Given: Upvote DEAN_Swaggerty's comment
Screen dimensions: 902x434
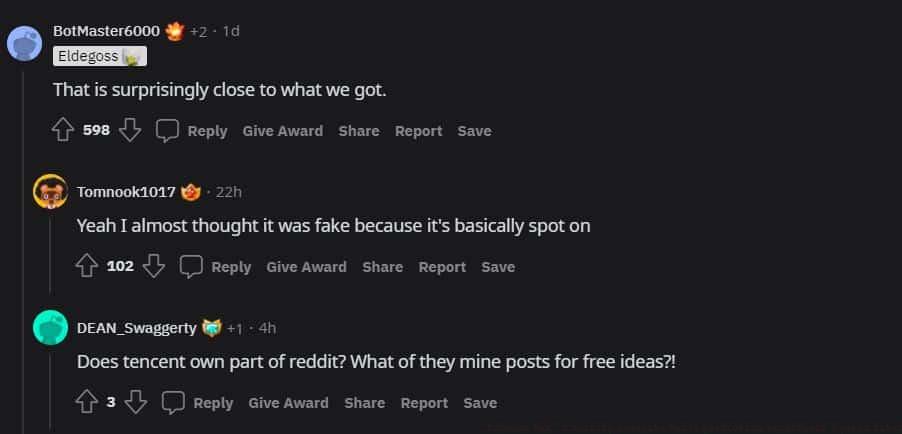Looking at the screenshot, I should 87,403.
